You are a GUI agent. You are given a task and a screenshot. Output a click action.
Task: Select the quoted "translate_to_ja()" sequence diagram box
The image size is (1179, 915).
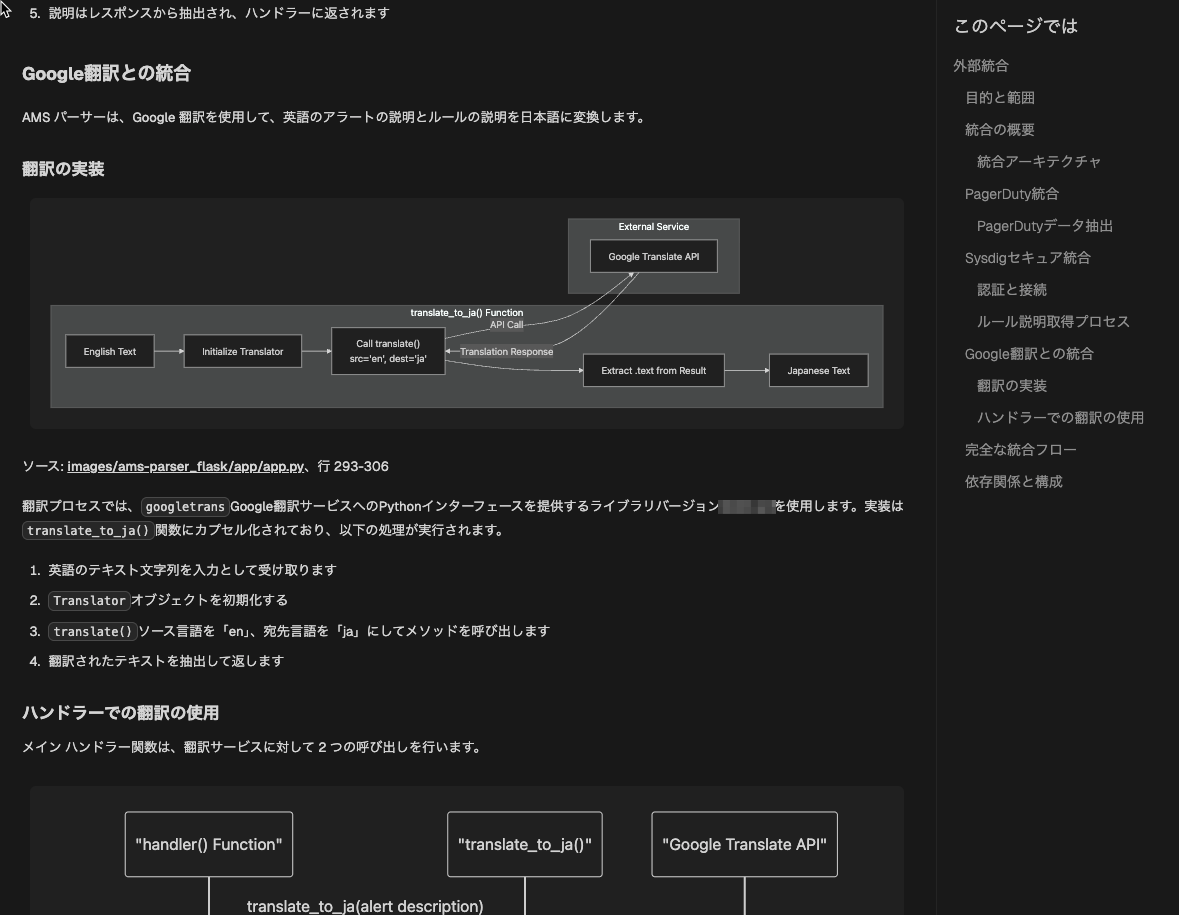(525, 844)
